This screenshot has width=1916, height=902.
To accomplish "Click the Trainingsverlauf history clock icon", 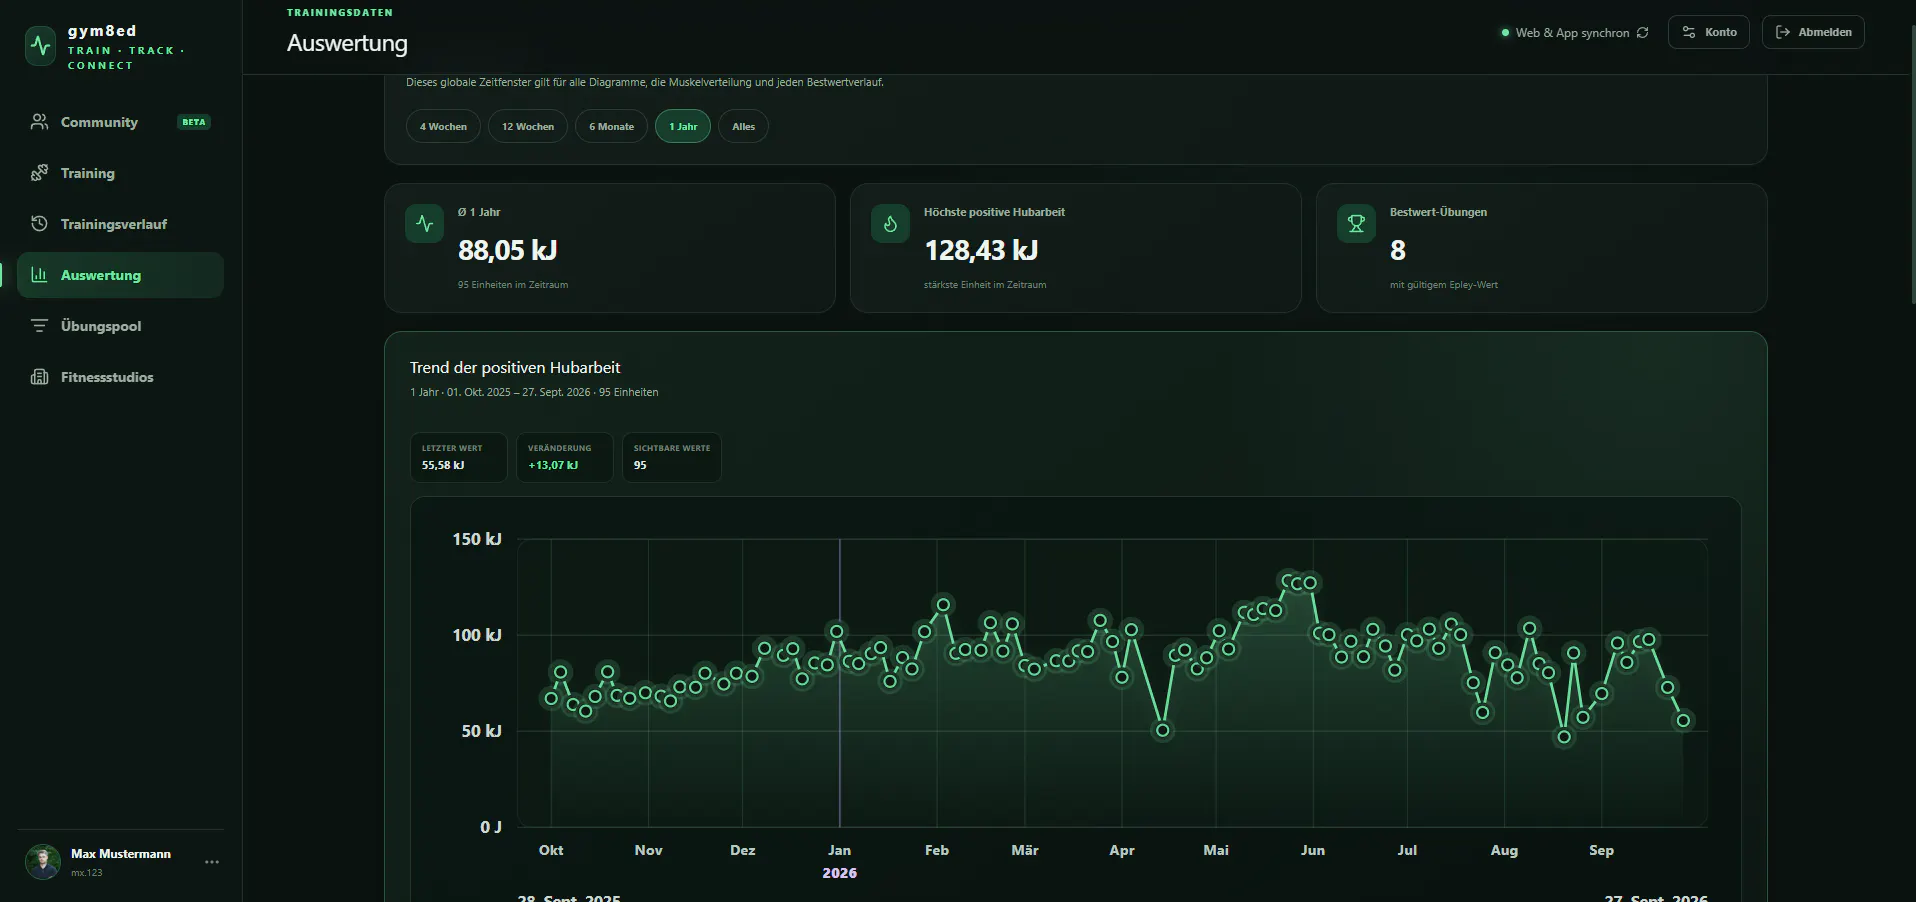I will (39, 224).
